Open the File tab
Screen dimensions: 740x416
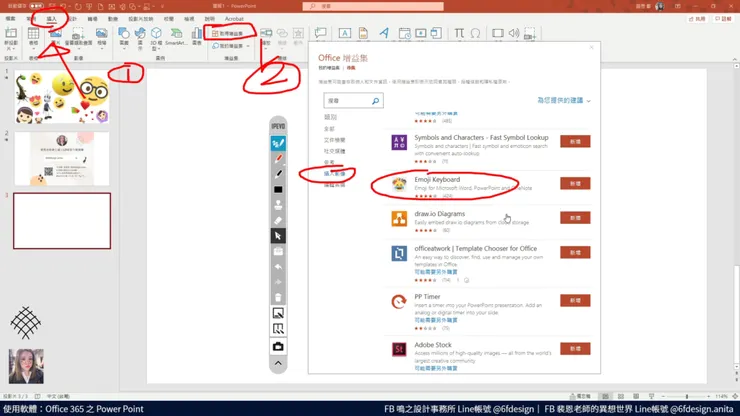pyautogui.click(x=10, y=19)
